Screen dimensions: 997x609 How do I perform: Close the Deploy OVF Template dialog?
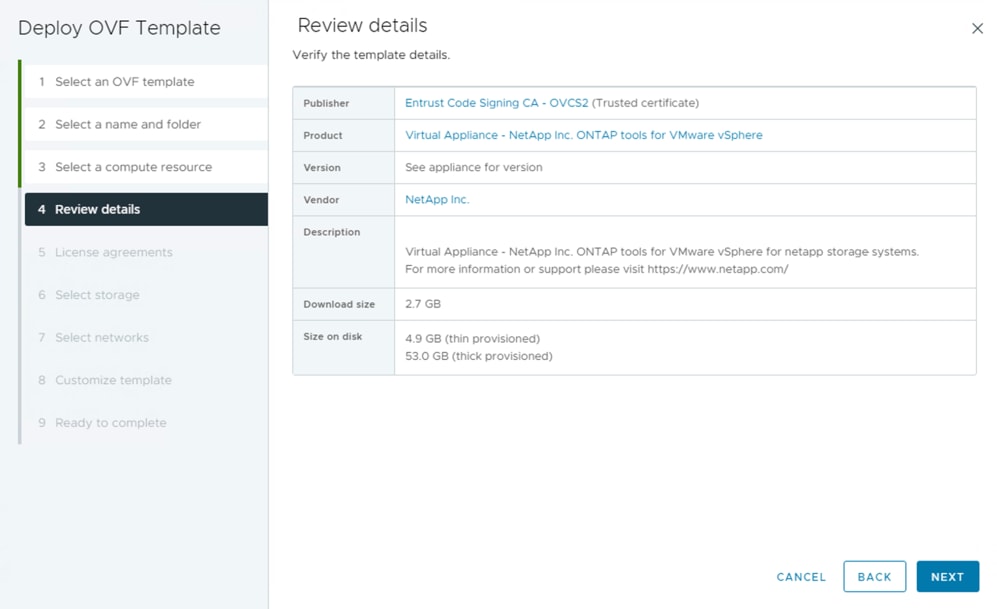point(977,29)
